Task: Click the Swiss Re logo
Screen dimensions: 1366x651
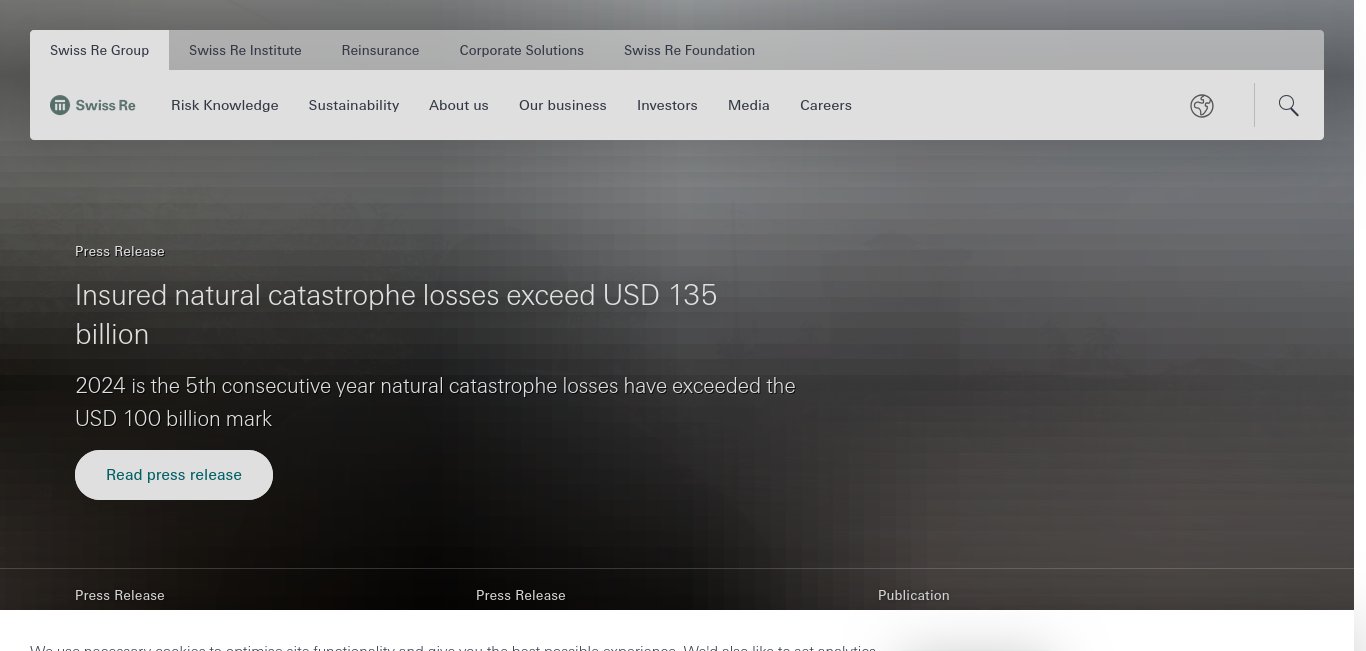Action: point(93,105)
